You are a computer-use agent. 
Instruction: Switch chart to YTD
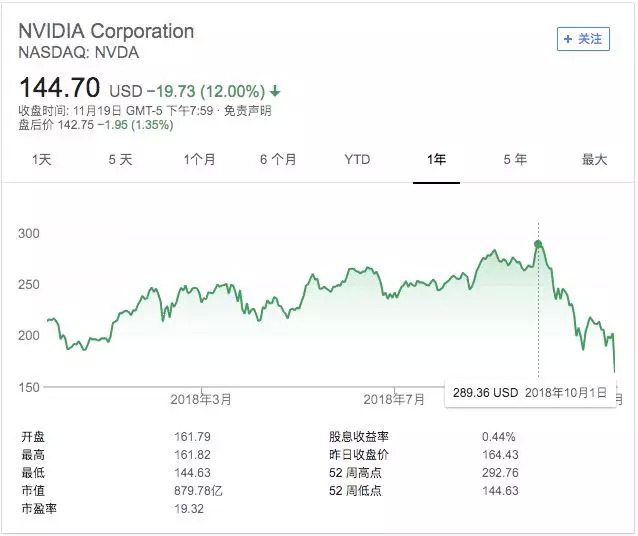[x=357, y=160]
